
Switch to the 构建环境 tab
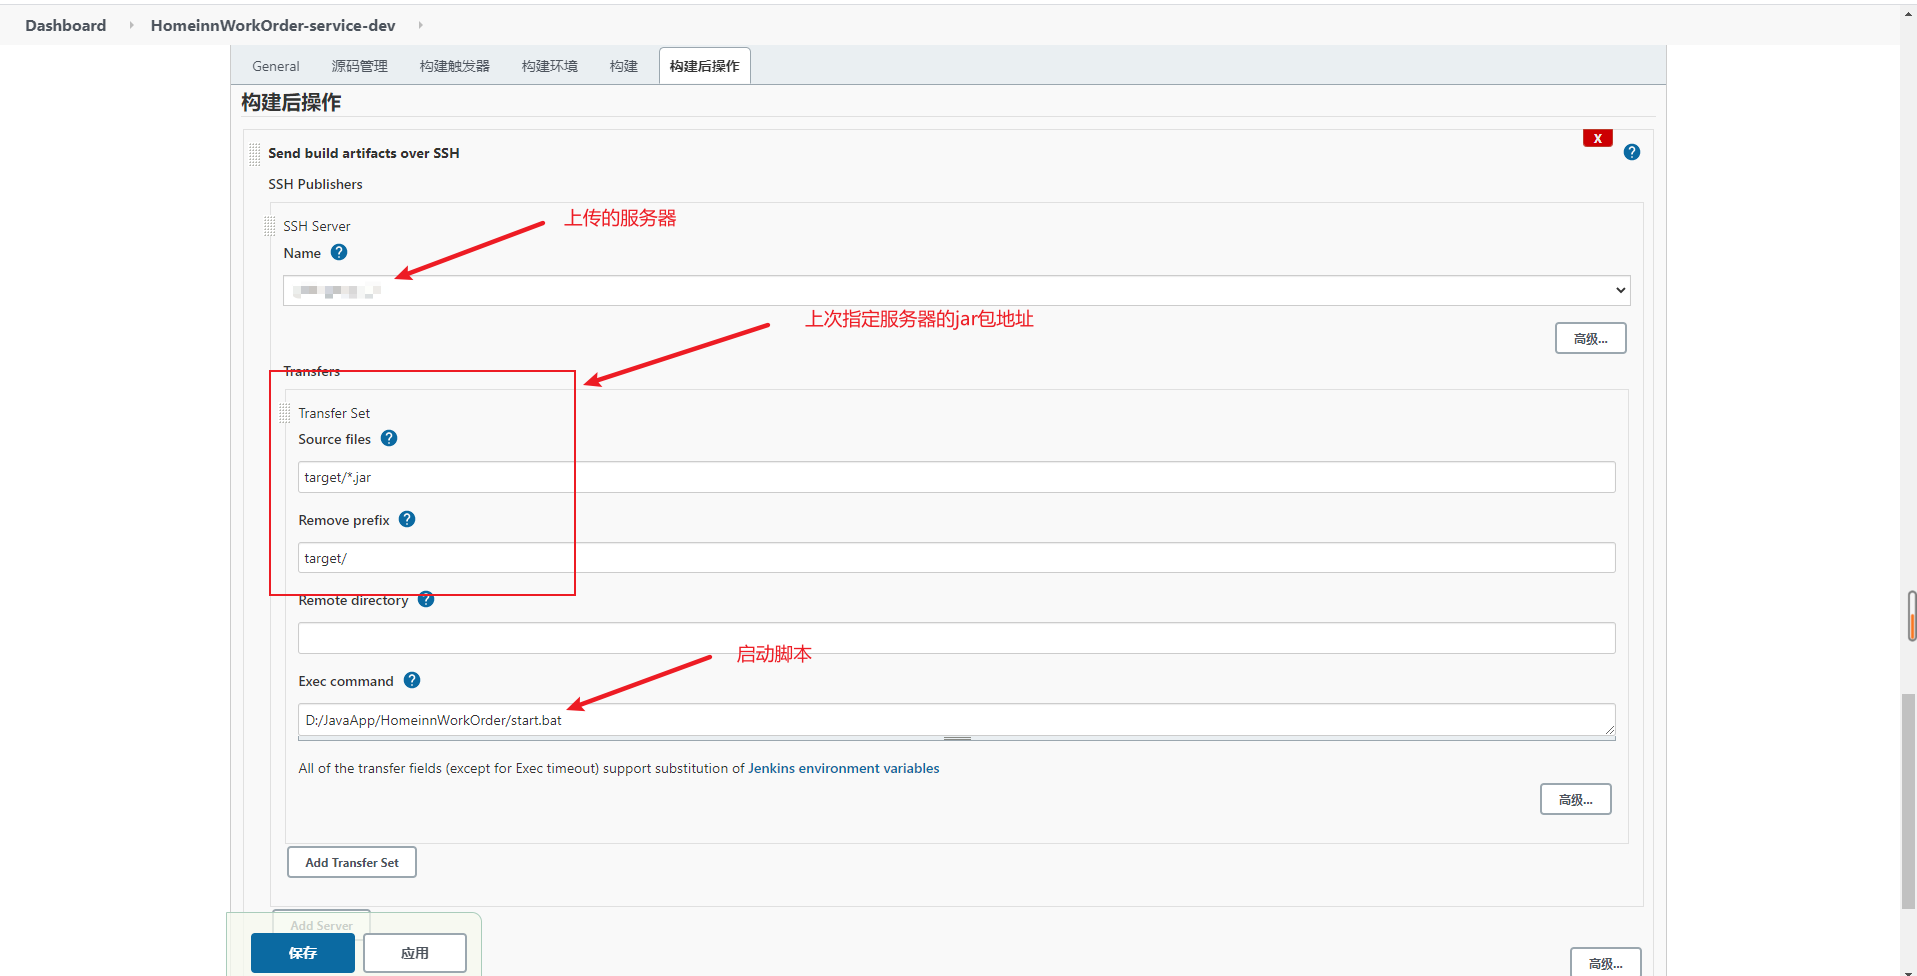coord(550,66)
